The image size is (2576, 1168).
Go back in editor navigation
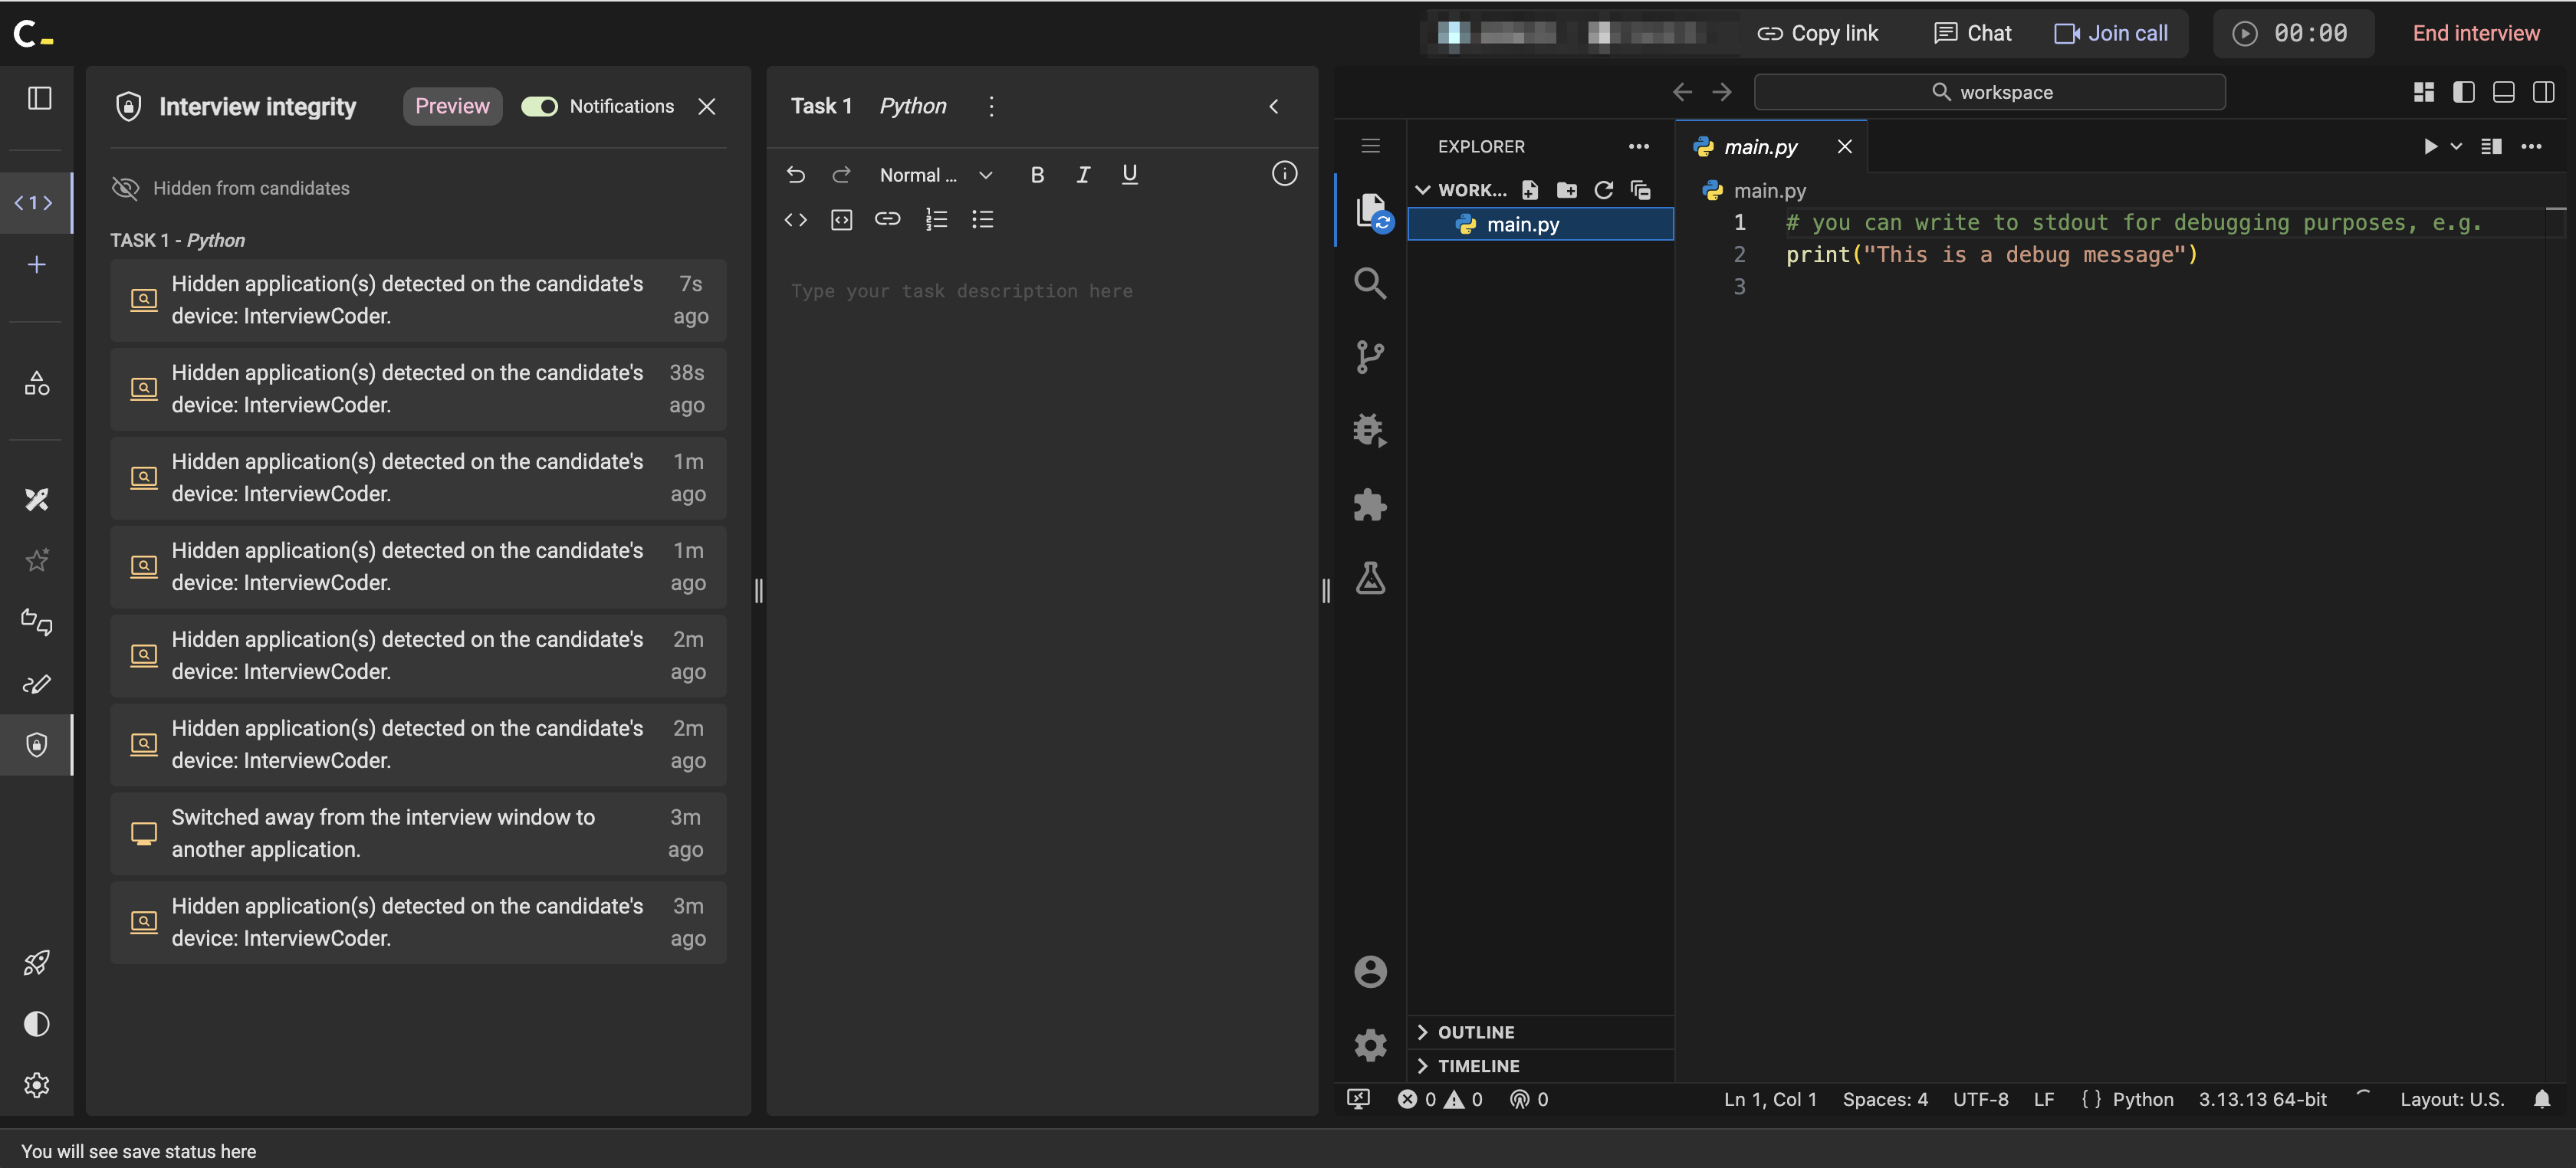point(1682,92)
